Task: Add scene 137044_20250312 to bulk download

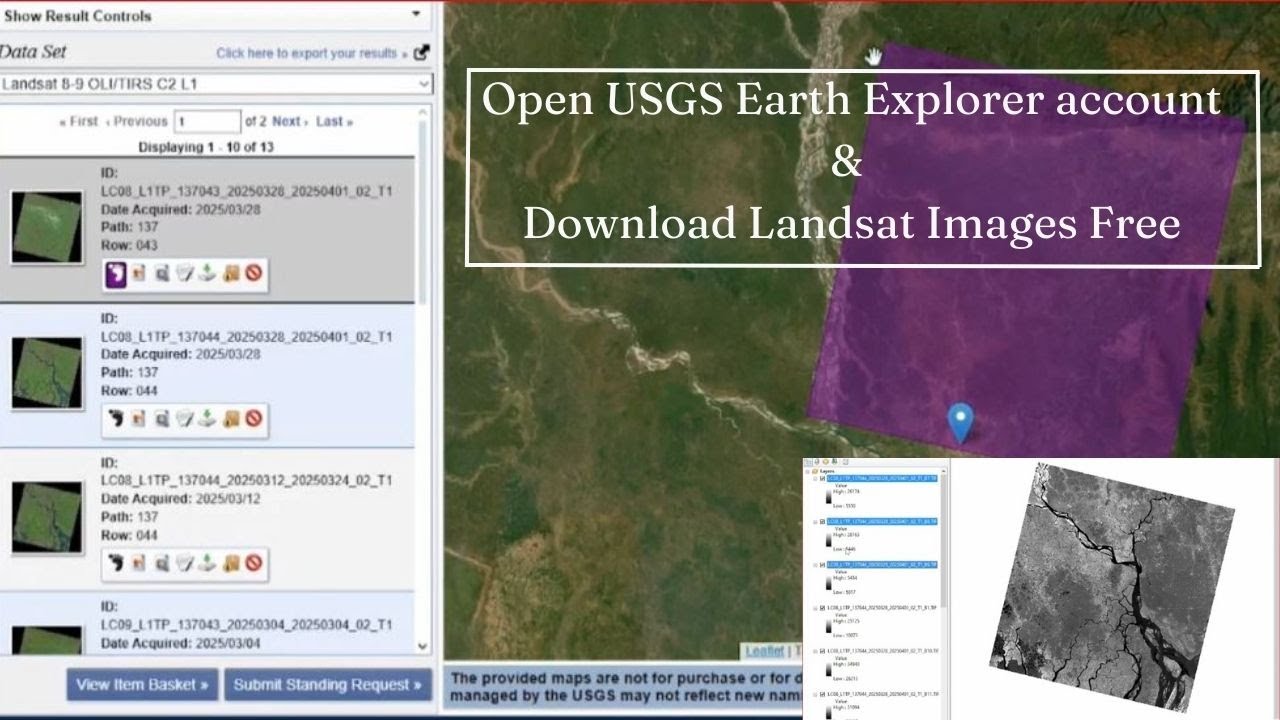Action: (231, 563)
